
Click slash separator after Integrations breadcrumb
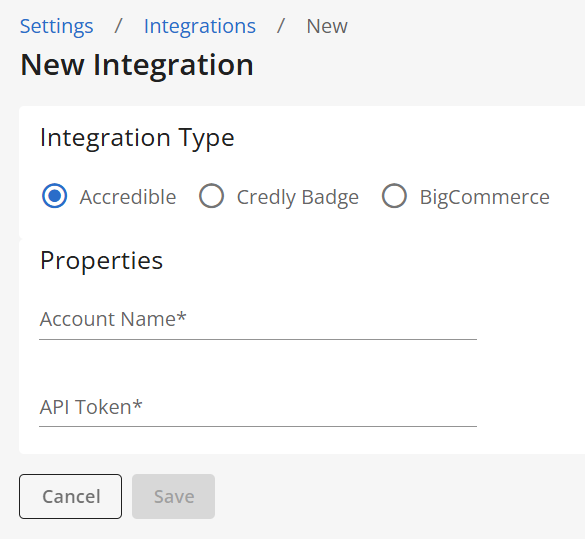pos(281,26)
